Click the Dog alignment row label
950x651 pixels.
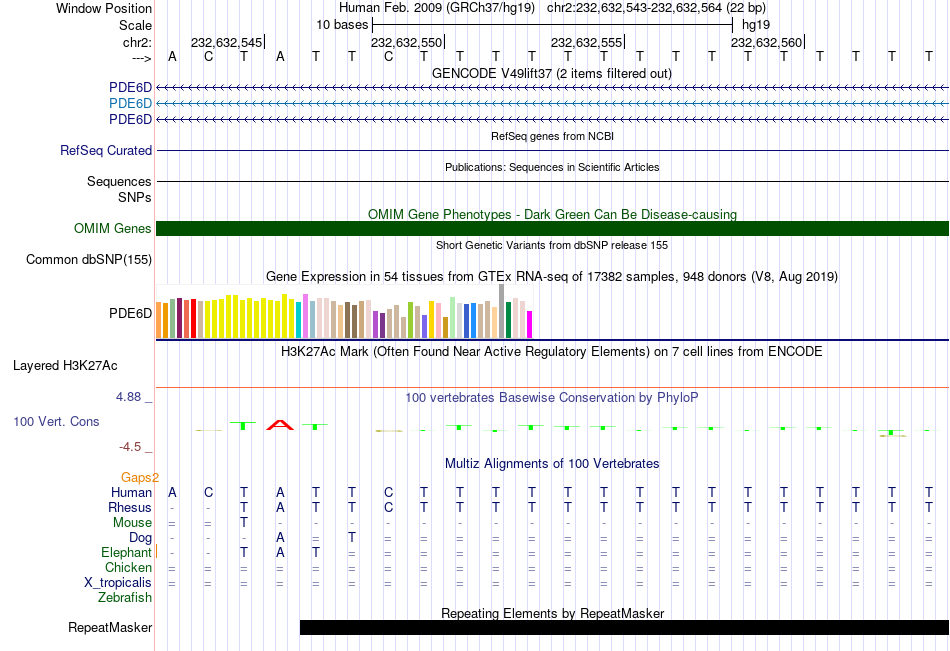(x=141, y=538)
